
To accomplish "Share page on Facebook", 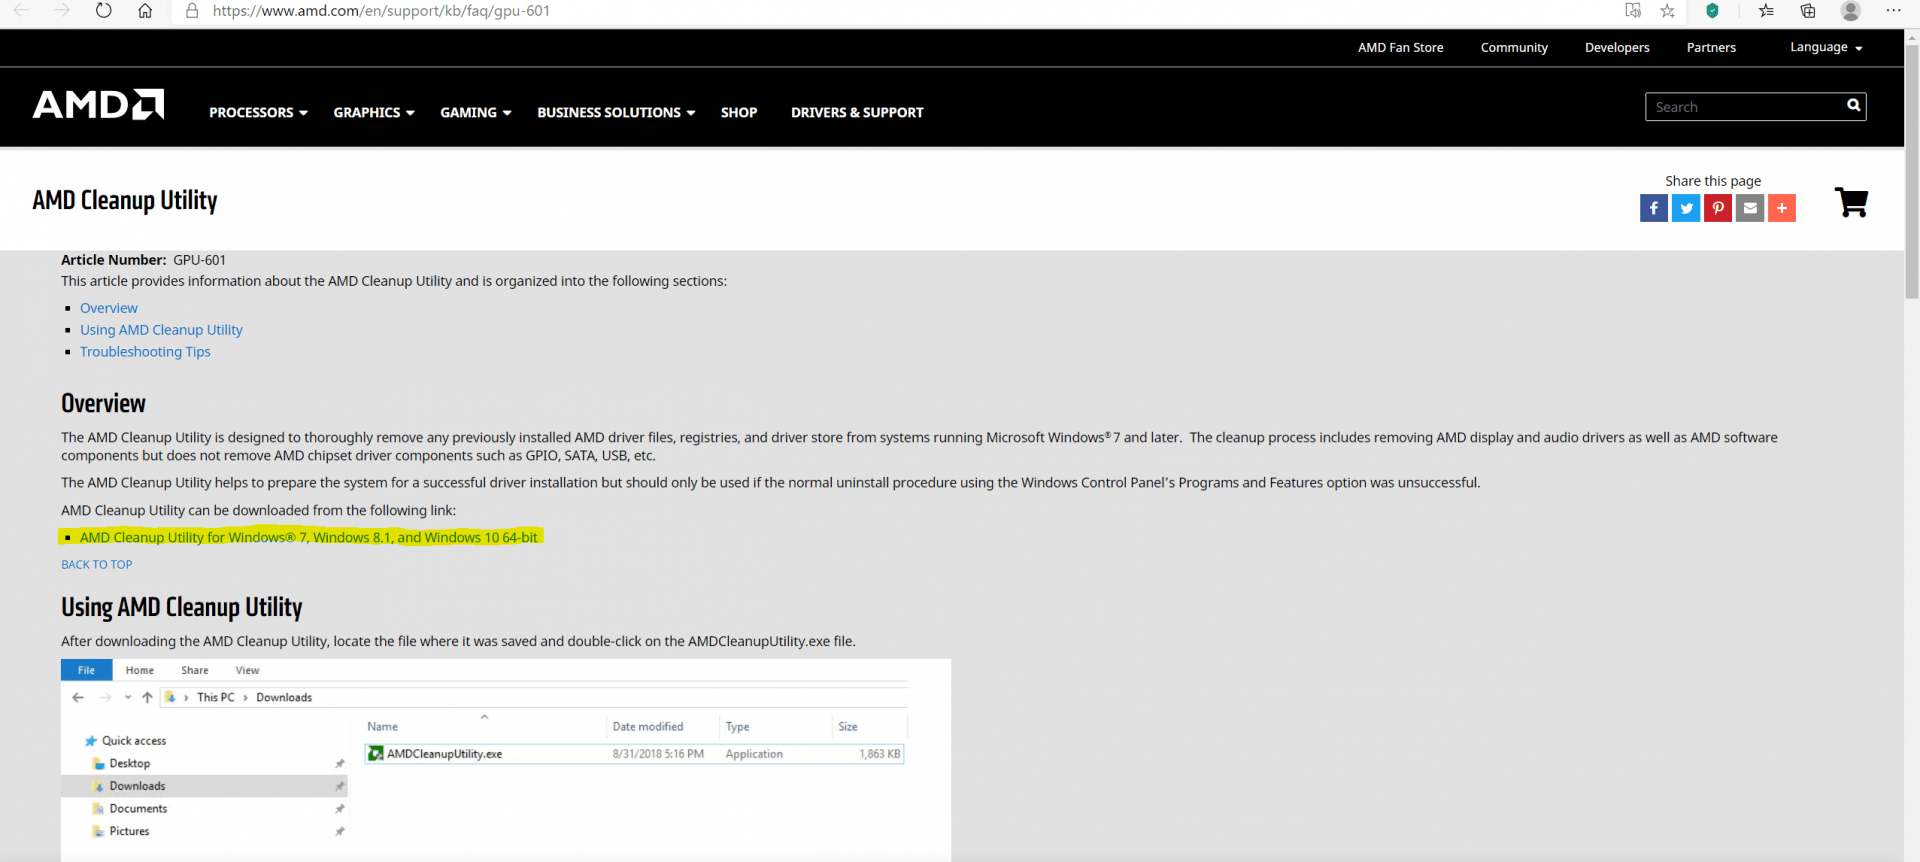I will [1654, 208].
